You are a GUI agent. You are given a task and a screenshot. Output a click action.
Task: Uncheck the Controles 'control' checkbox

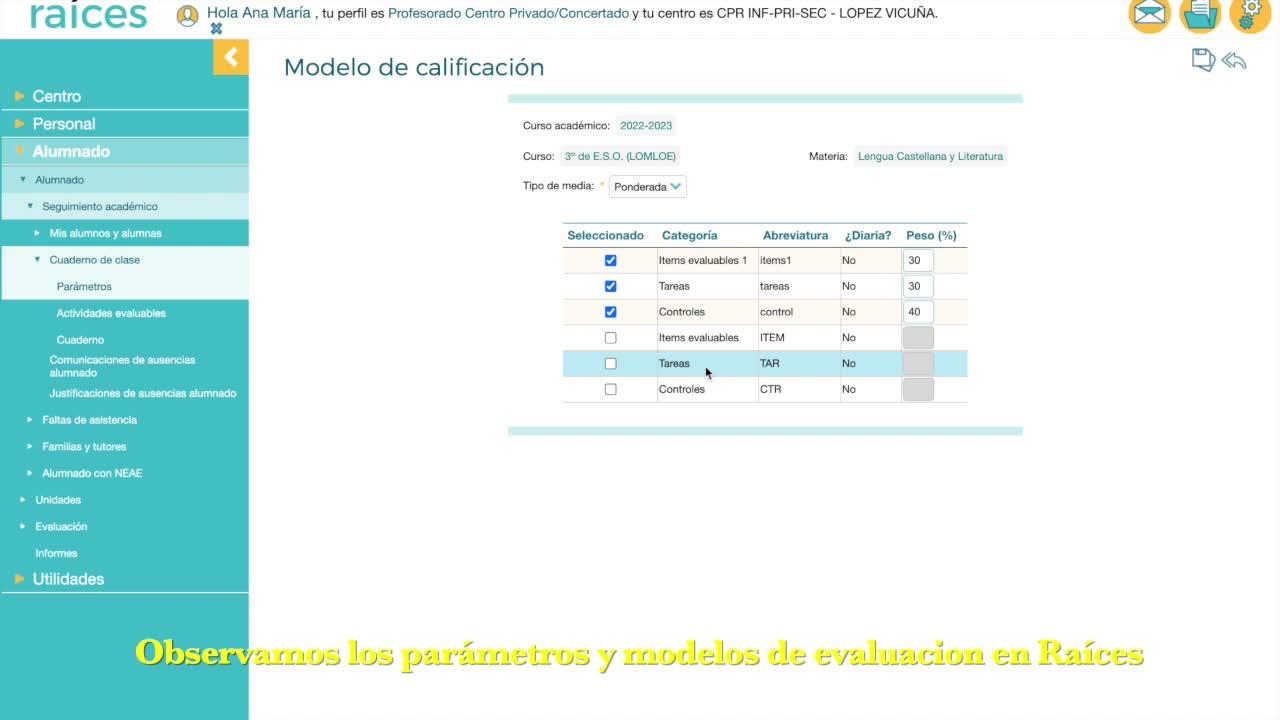tap(611, 312)
